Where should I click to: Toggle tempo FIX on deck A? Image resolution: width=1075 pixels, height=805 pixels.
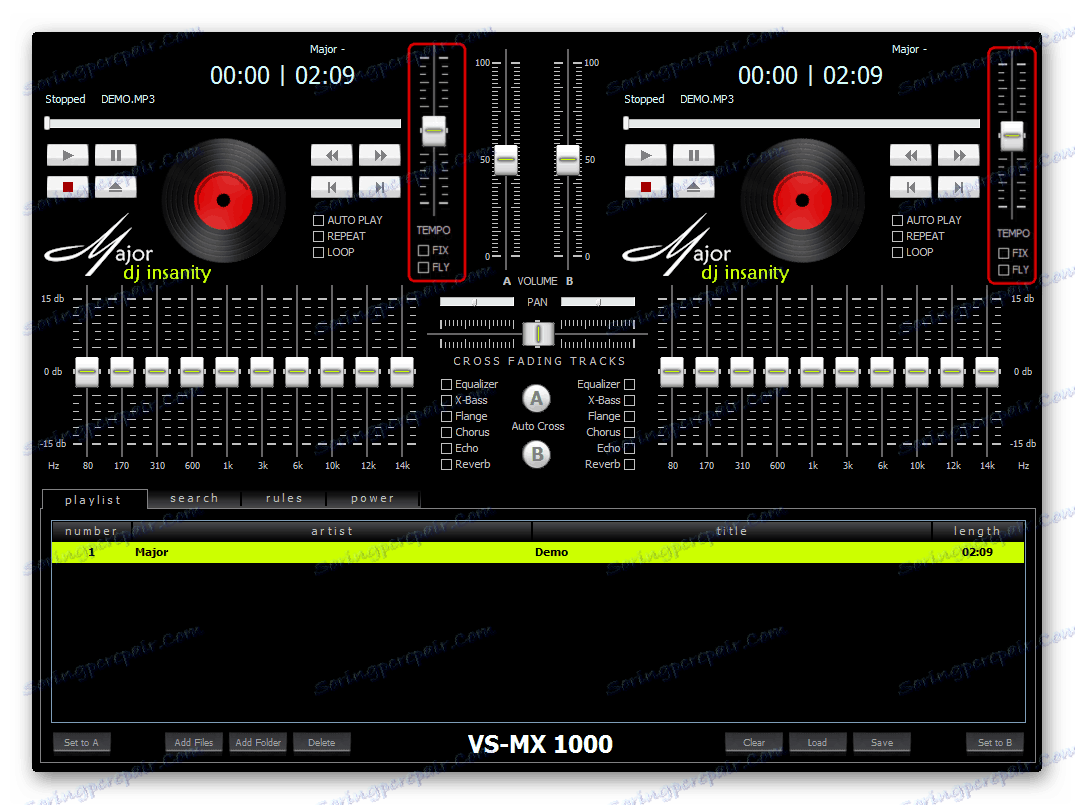pos(423,250)
